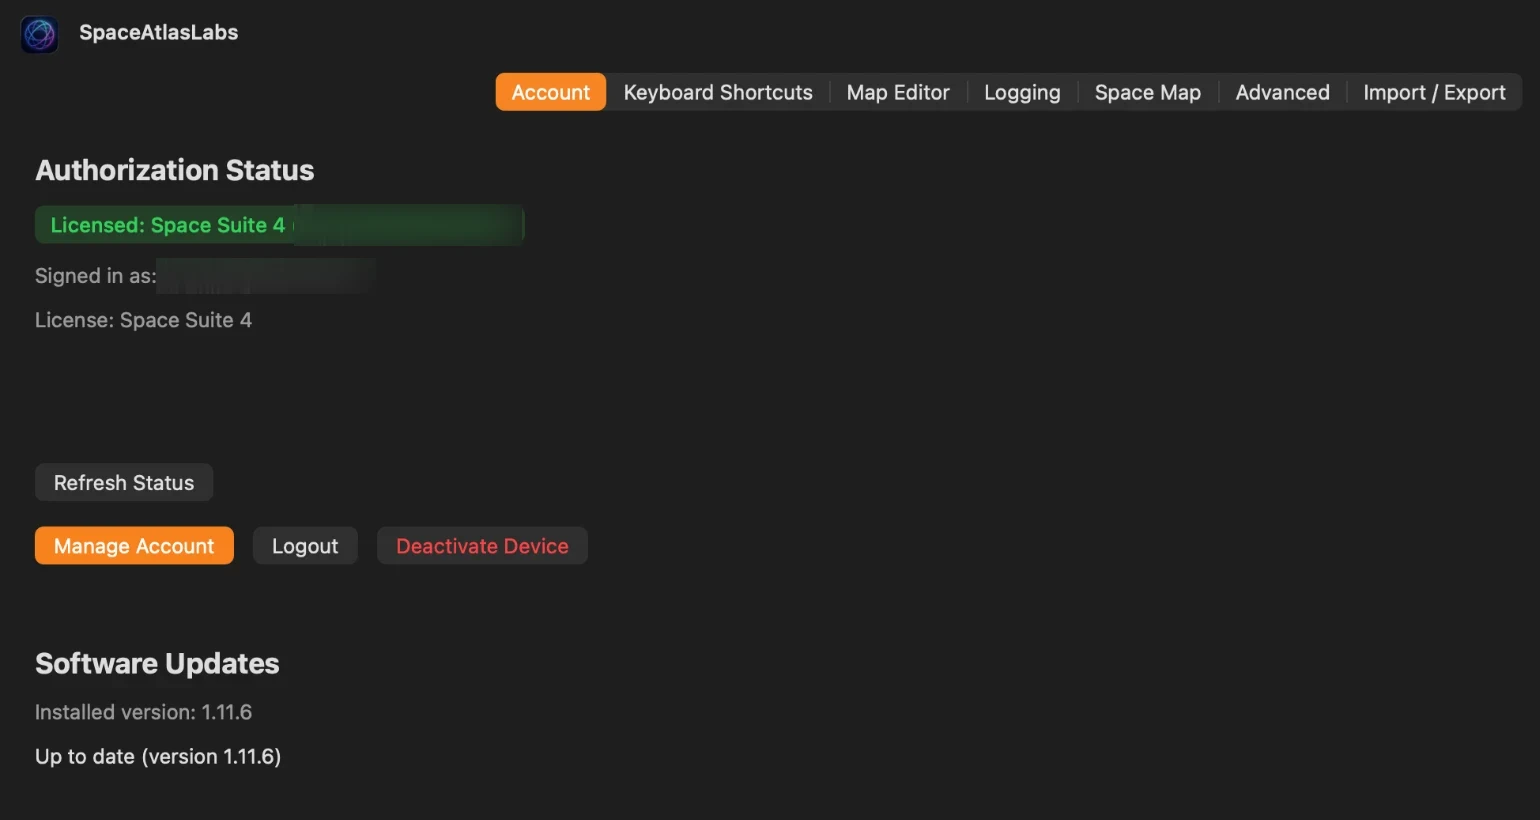This screenshot has width=1540, height=820.
Task: Click the SpaceAtlasLabs app logo icon
Action: (40, 34)
